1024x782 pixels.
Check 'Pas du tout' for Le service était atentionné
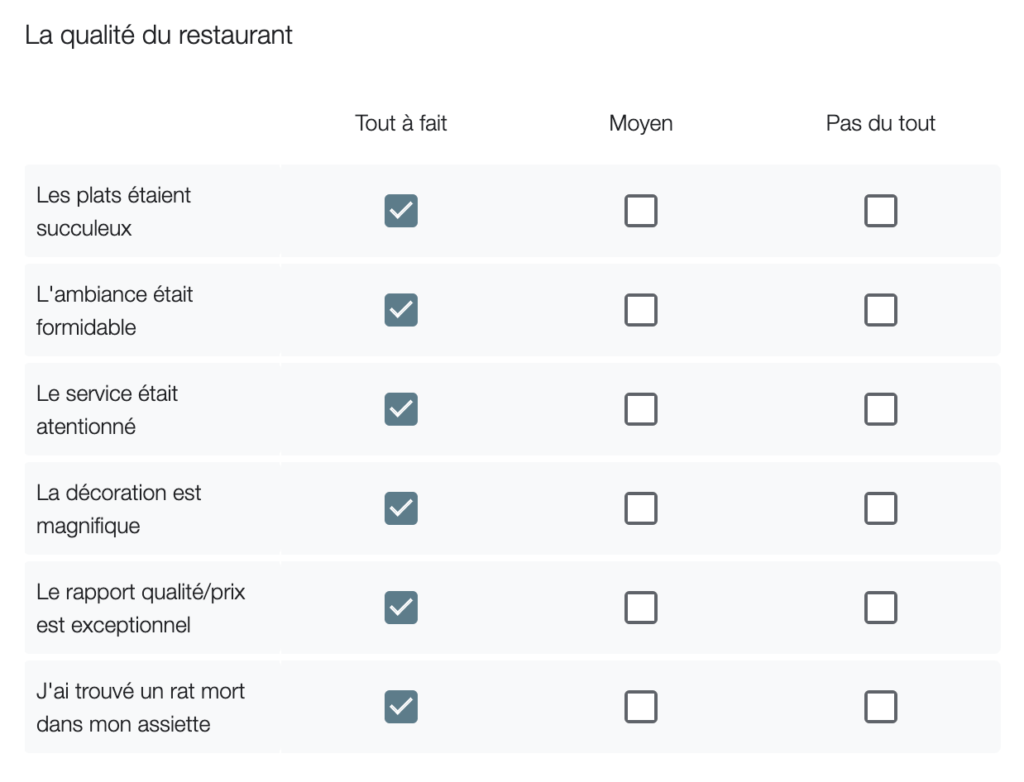click(880, 409)
